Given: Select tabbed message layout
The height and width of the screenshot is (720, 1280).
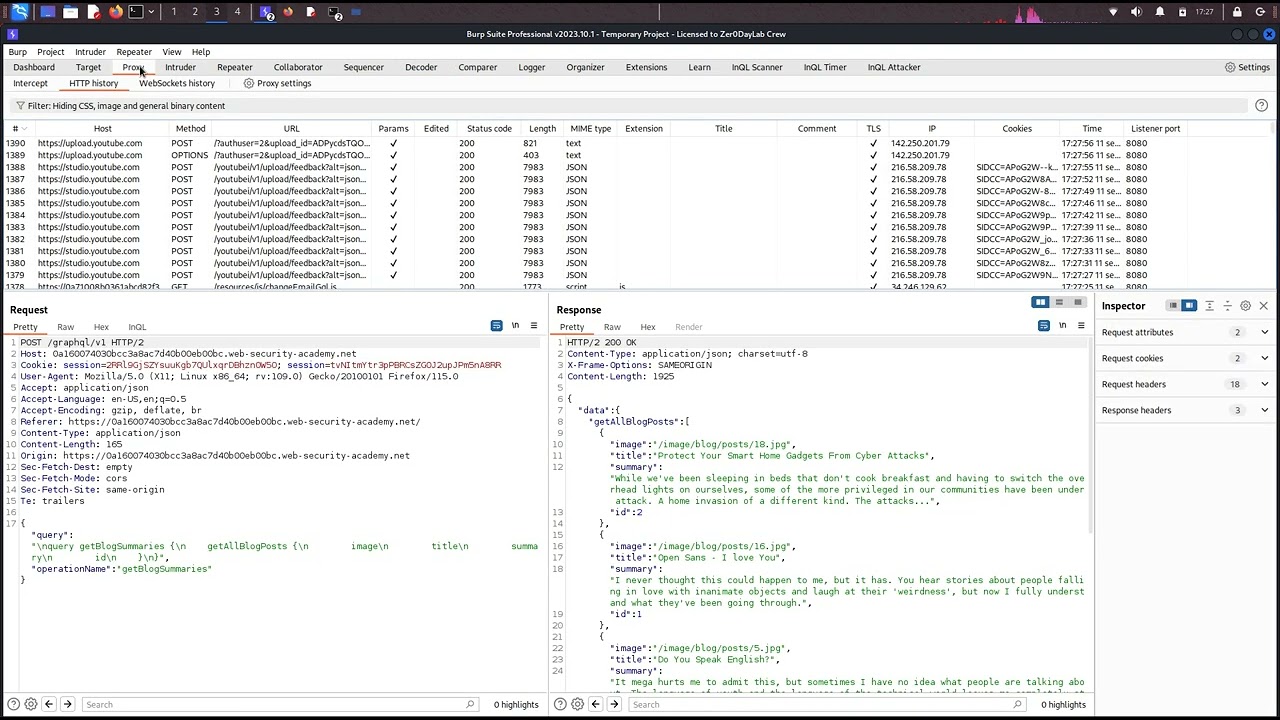Looking at the screenshot, I should click(1077, 302).
